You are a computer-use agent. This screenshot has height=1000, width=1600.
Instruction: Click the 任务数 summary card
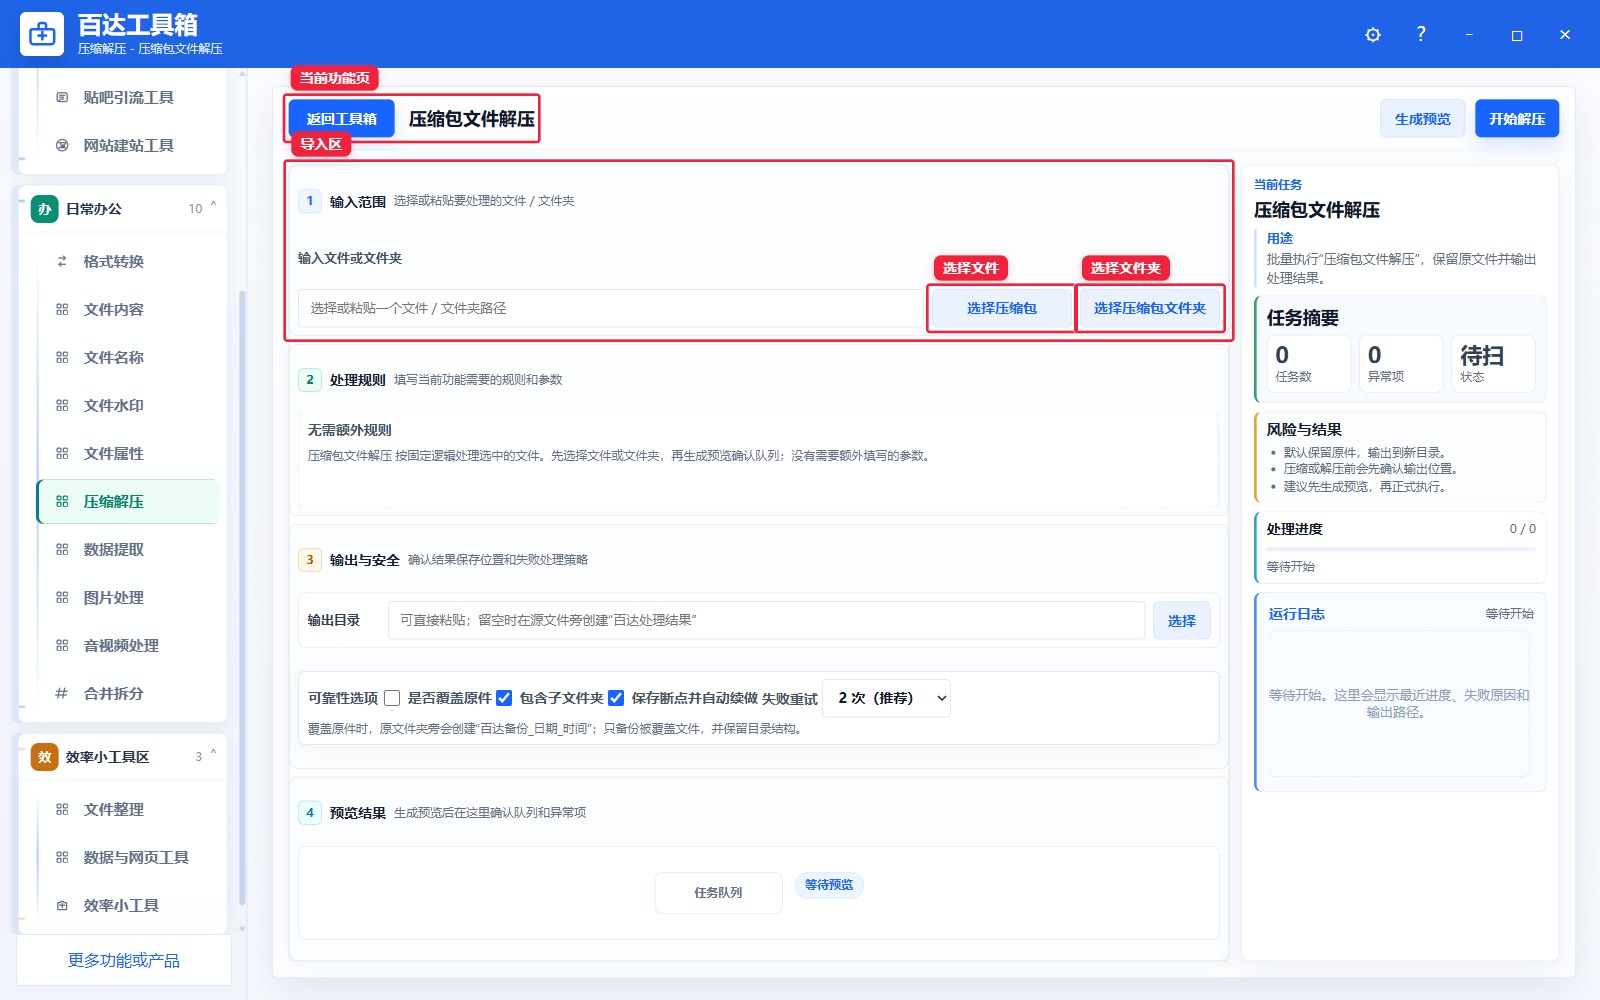pos(1307,363)
